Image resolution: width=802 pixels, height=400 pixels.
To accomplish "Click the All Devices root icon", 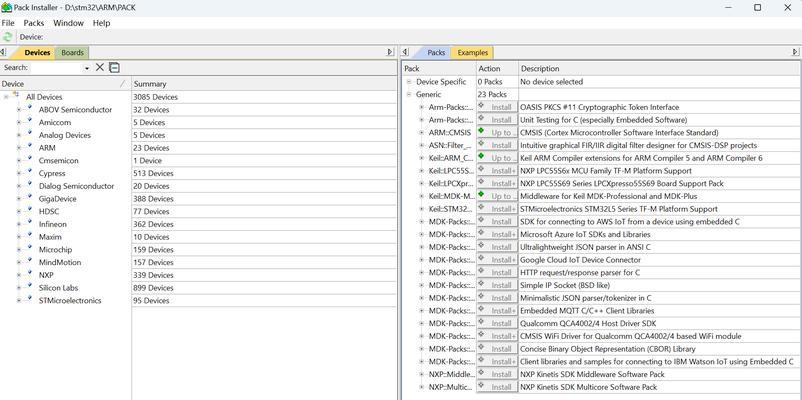I will 16,96.
